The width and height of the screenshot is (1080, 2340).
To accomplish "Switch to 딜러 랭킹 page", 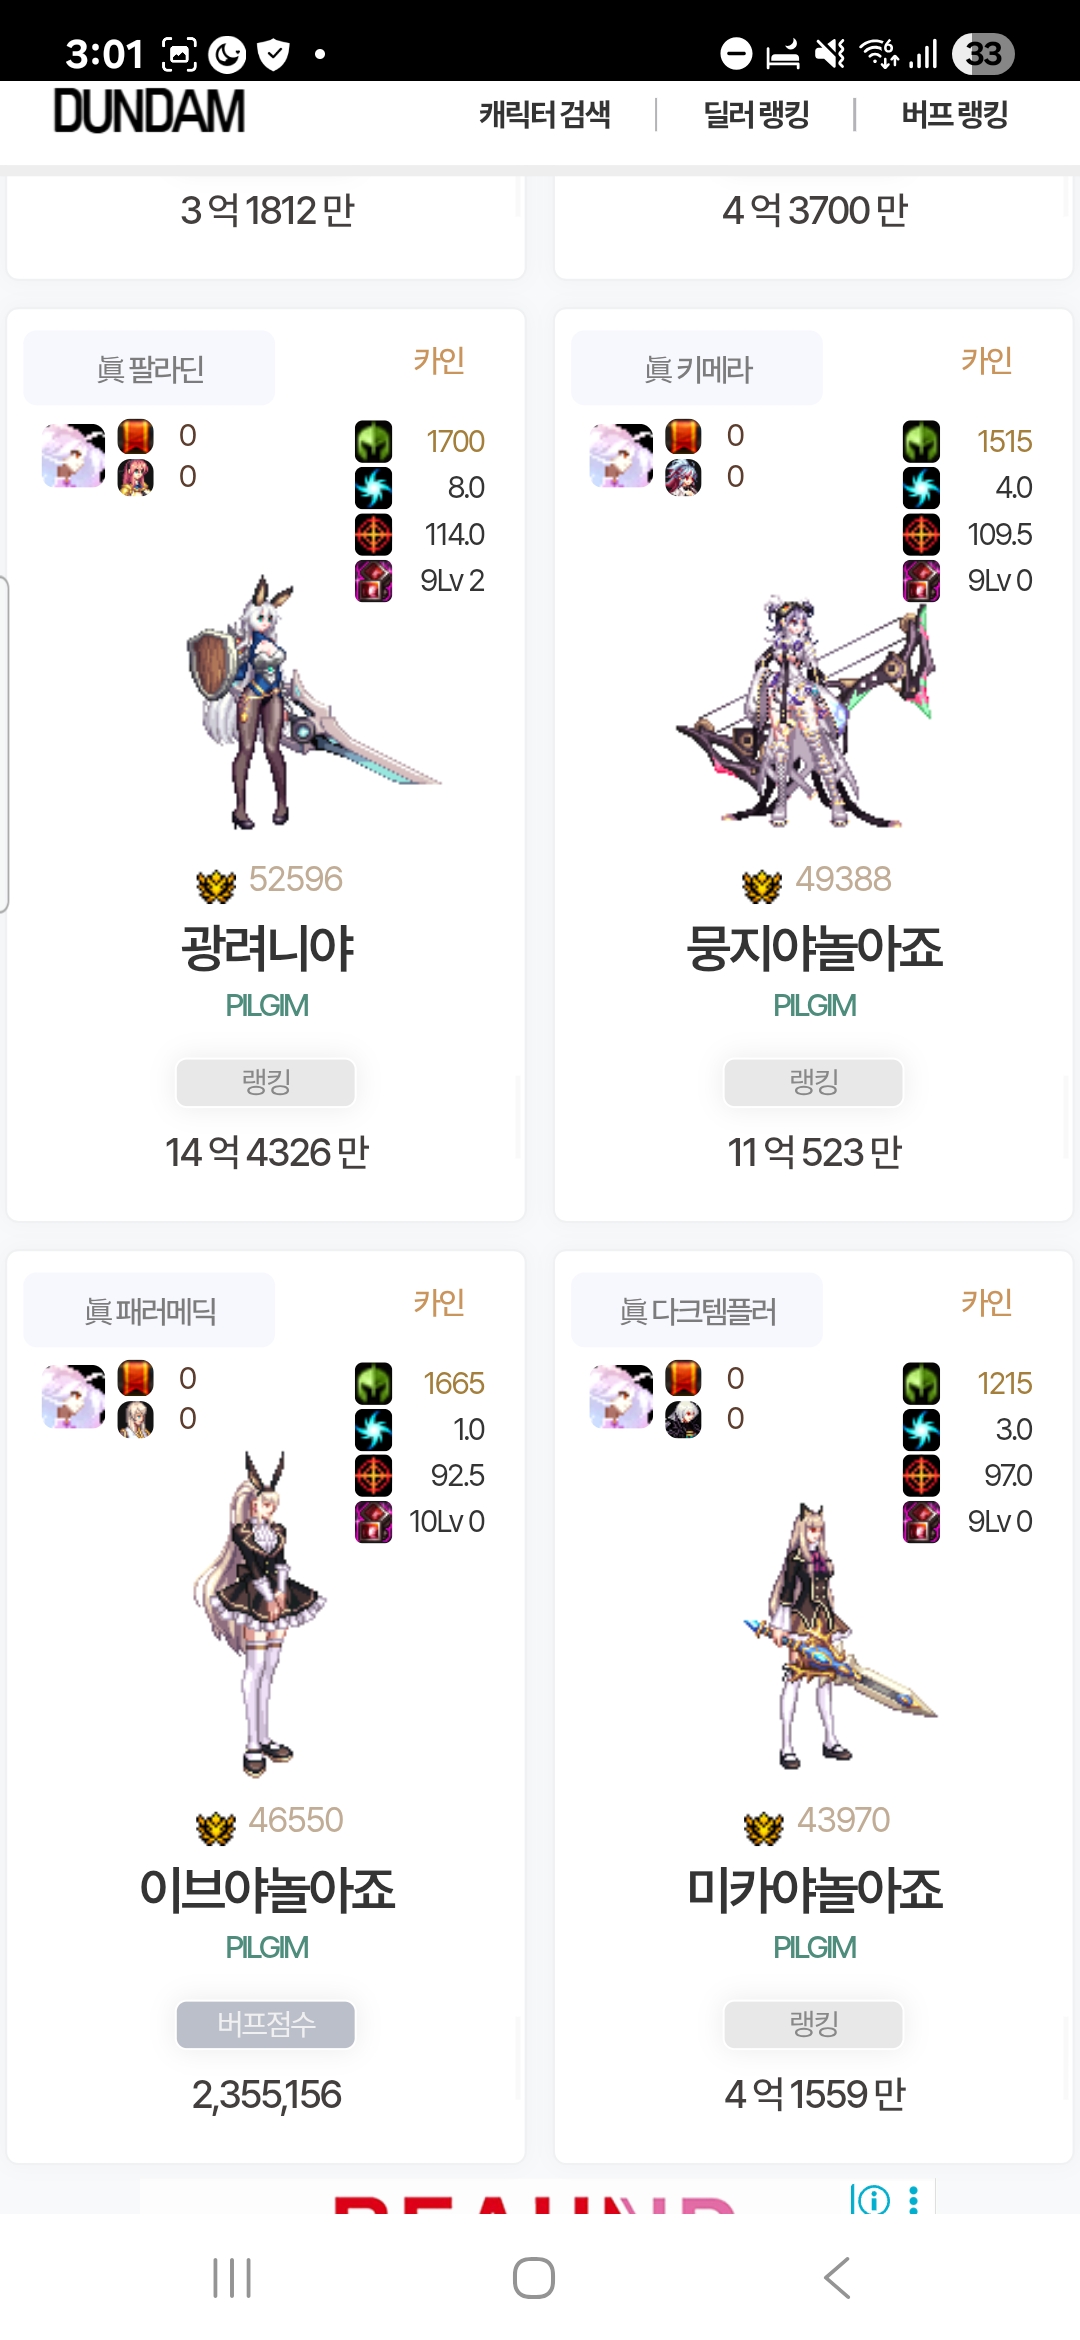I will 756,114.
